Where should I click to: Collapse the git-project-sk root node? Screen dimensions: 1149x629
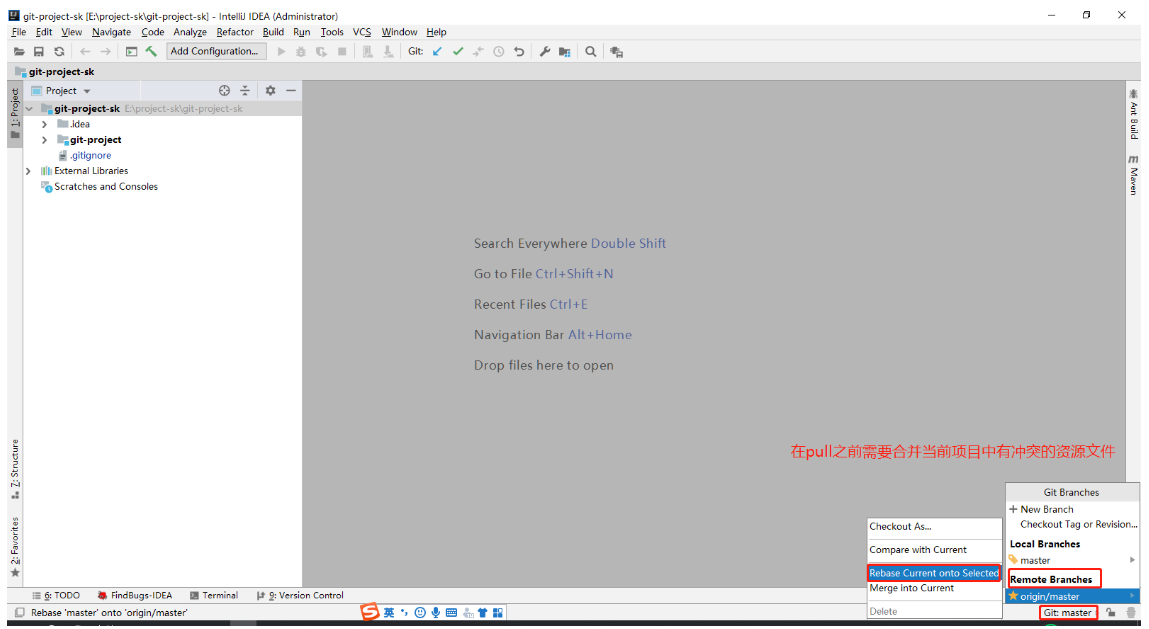pyautogui.click(x=29, y=108)
